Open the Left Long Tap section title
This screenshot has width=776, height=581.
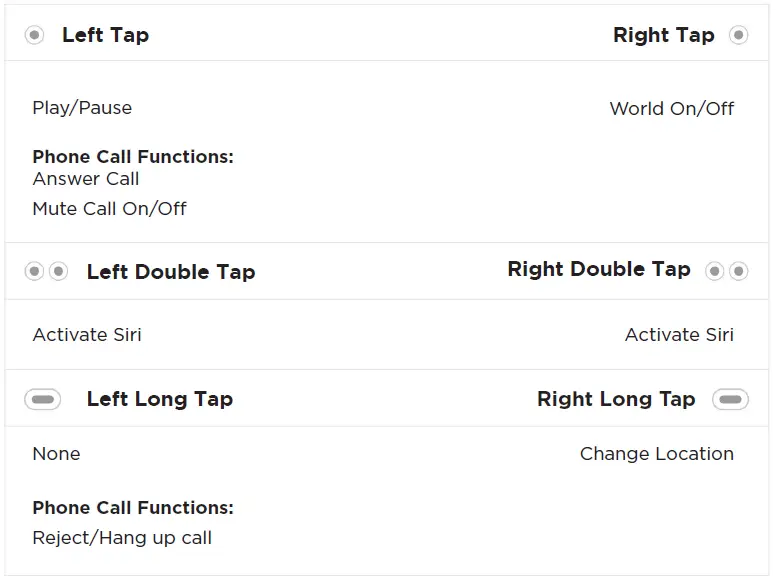(160, 399)
